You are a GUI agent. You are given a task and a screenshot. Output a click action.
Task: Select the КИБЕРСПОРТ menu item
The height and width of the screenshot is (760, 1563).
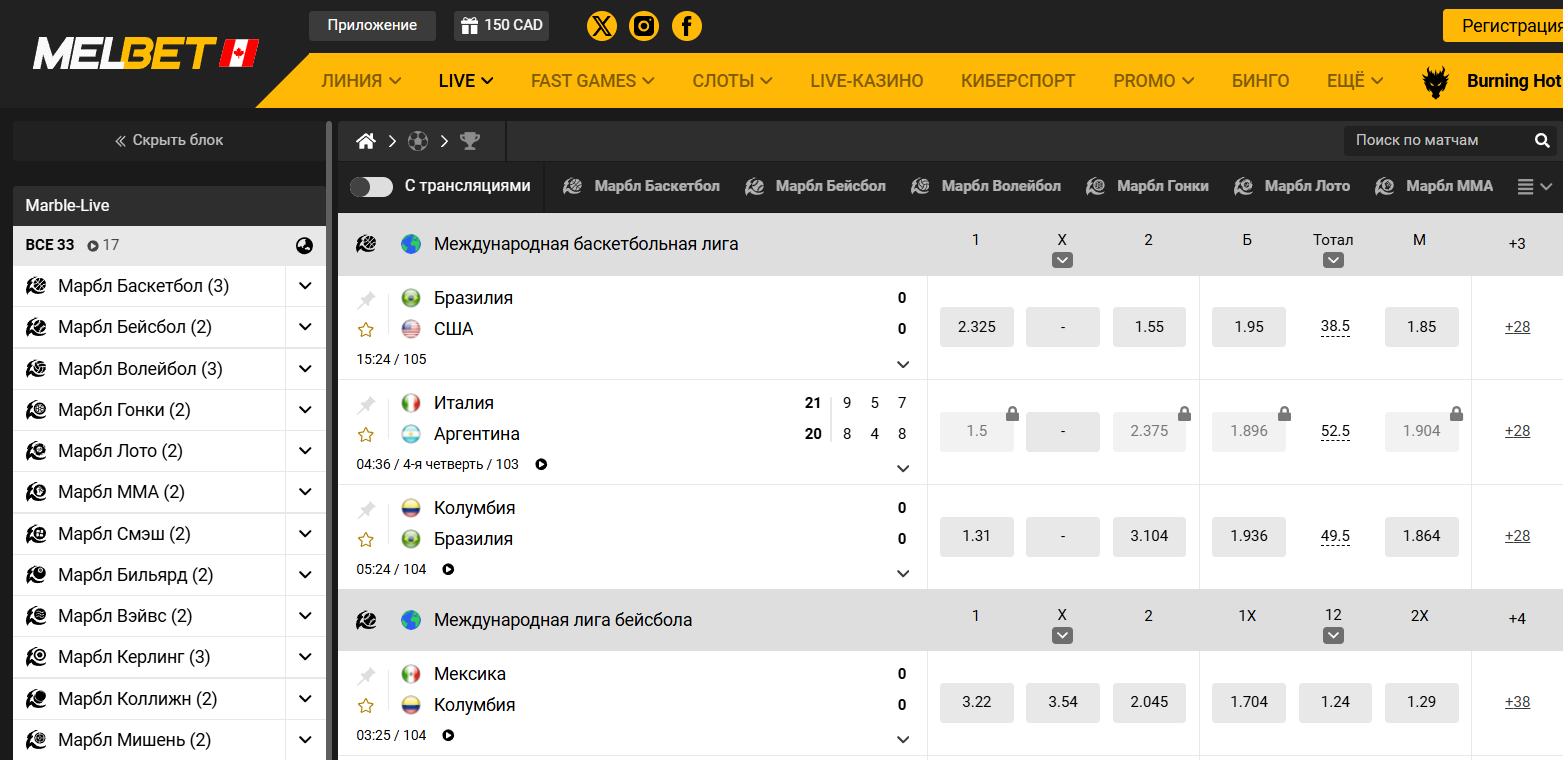(1018, 80)
